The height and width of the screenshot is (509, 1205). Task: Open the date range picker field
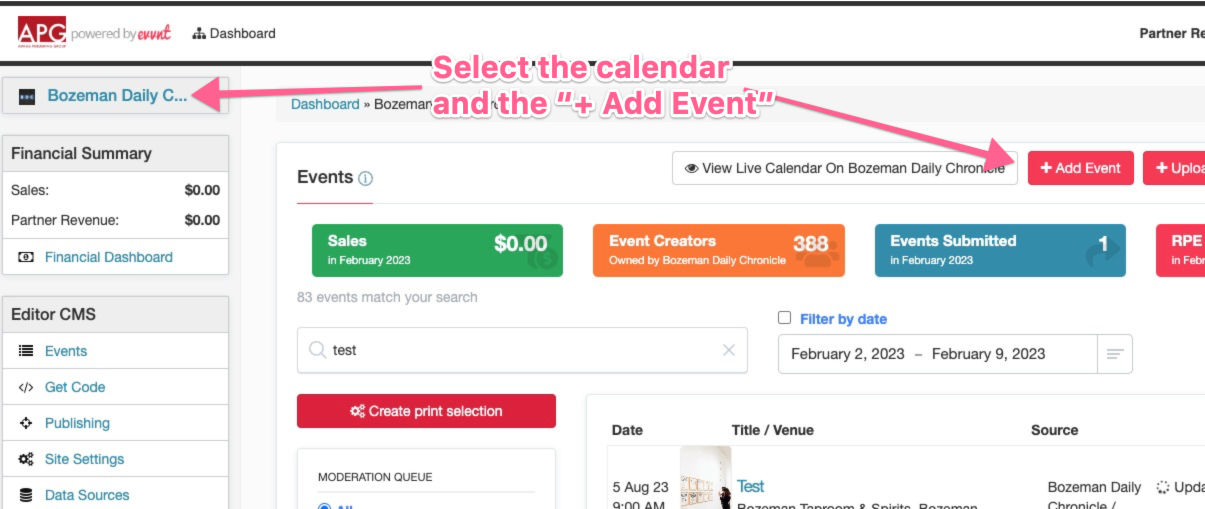coord(937,354)
